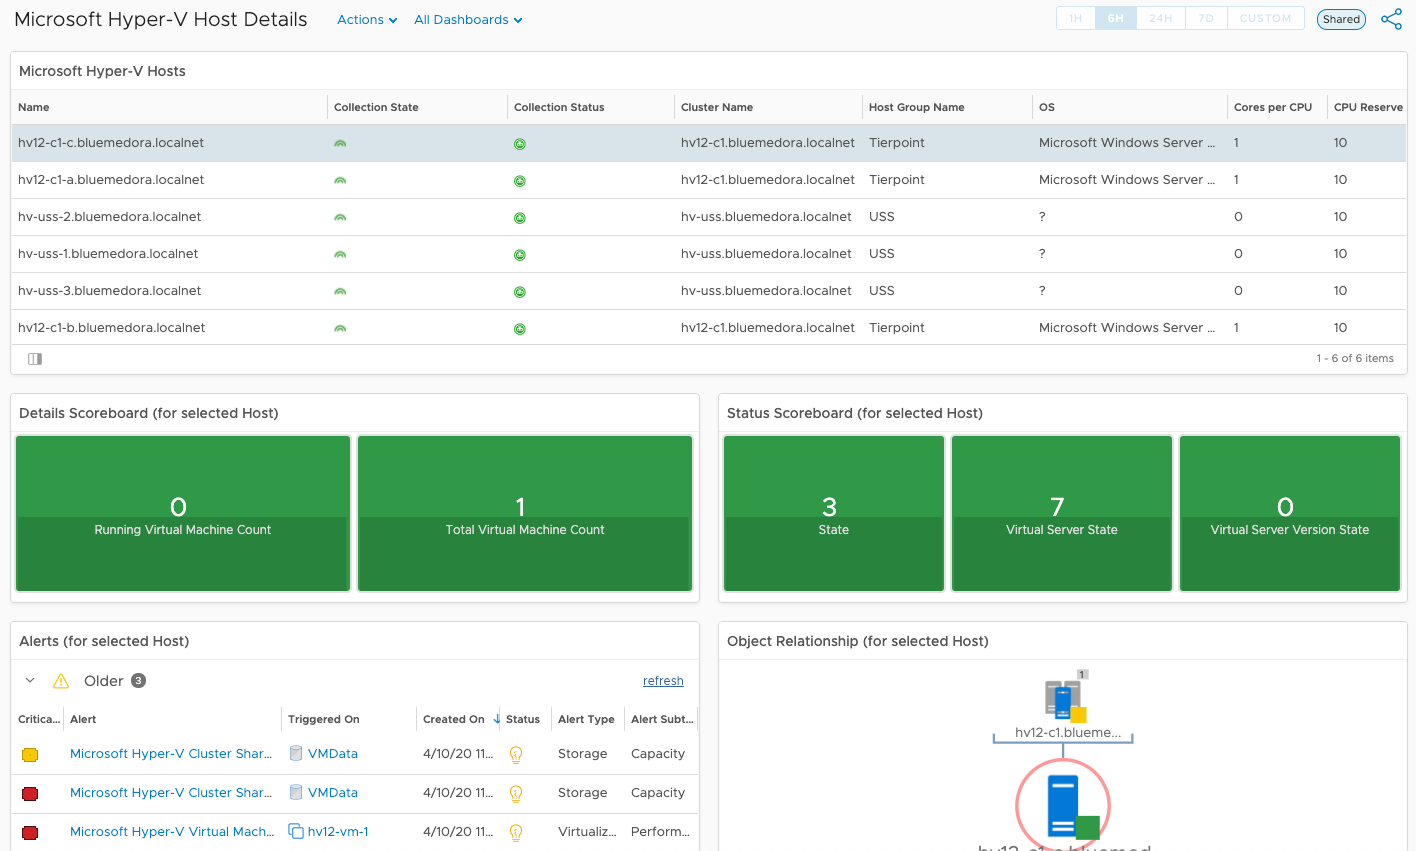This screenshot has height=851, width=1416.
Task: Click collection state icon for hv12-c1-a host
Action: point(340,181)
